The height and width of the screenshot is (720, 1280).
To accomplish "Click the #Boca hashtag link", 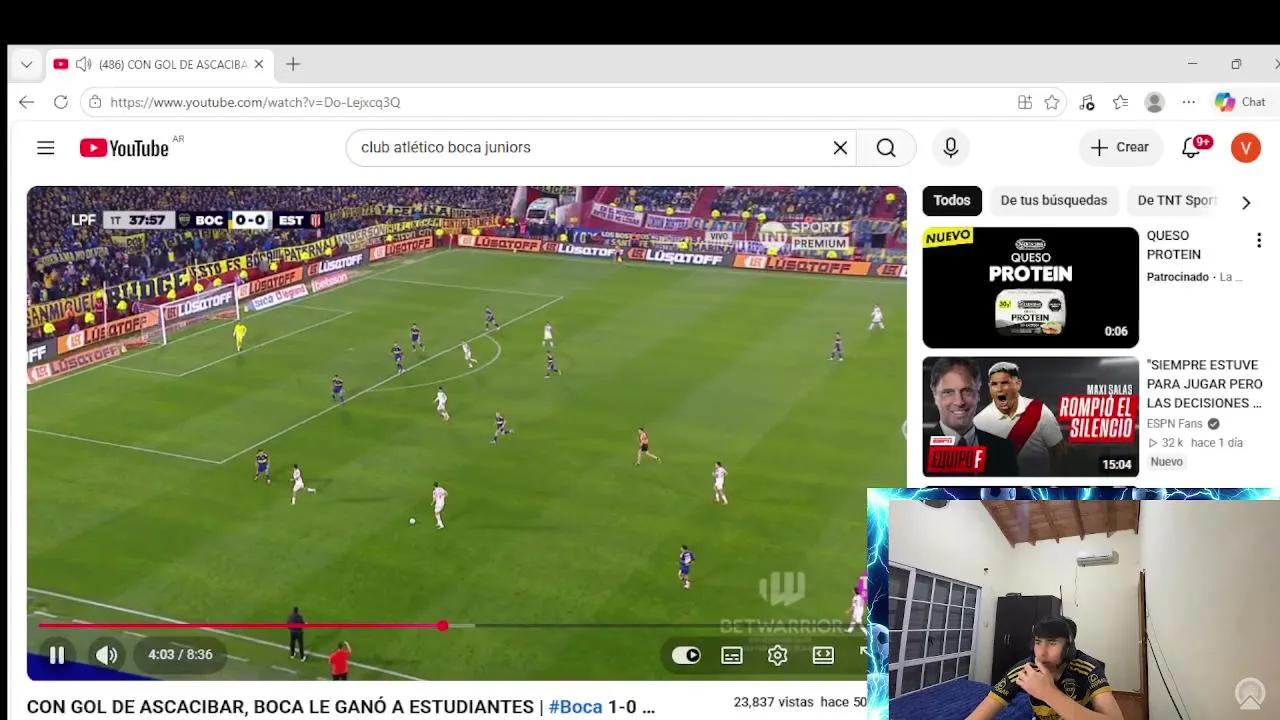I will 576,707.
